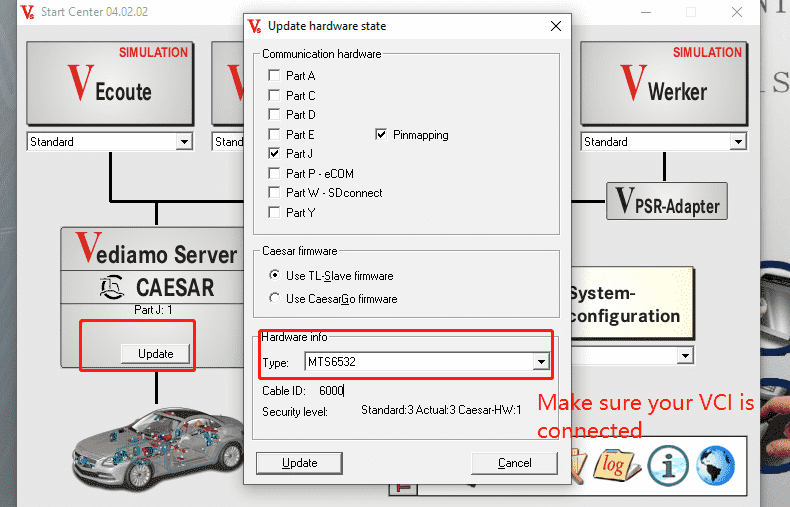Viewport: 790px width, 507px height.
Task: Open the Ecoute application tile
Action: tap(110, 83)
